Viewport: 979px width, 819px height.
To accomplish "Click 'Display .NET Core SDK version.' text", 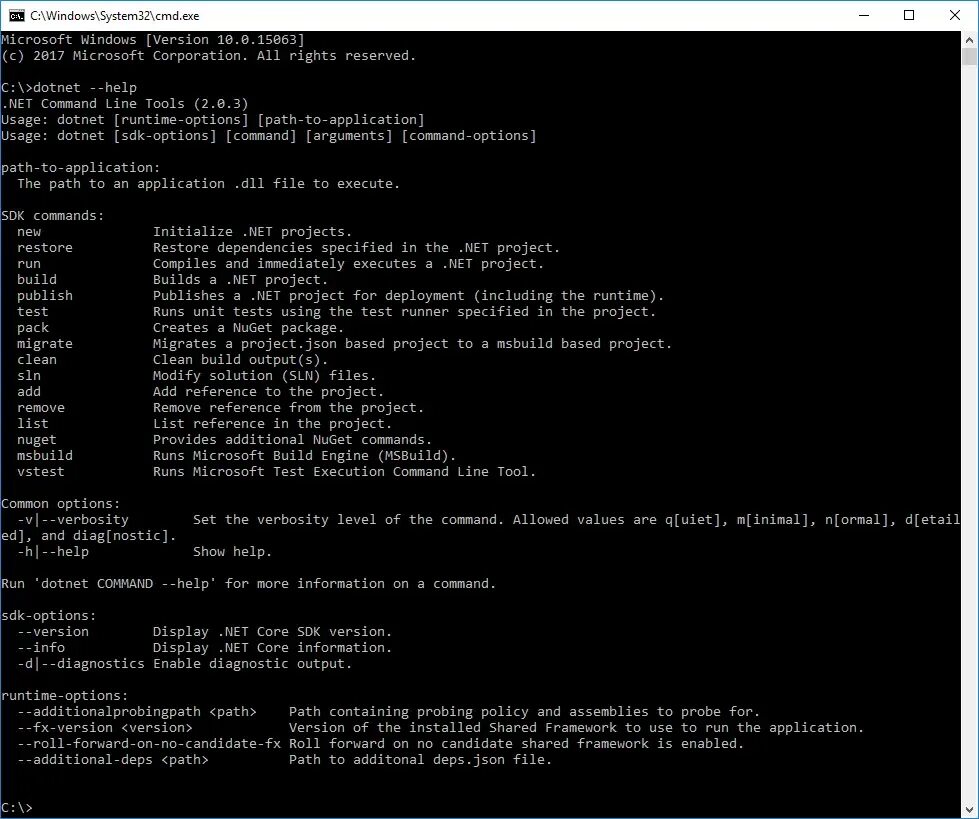I will click(272, 632).
